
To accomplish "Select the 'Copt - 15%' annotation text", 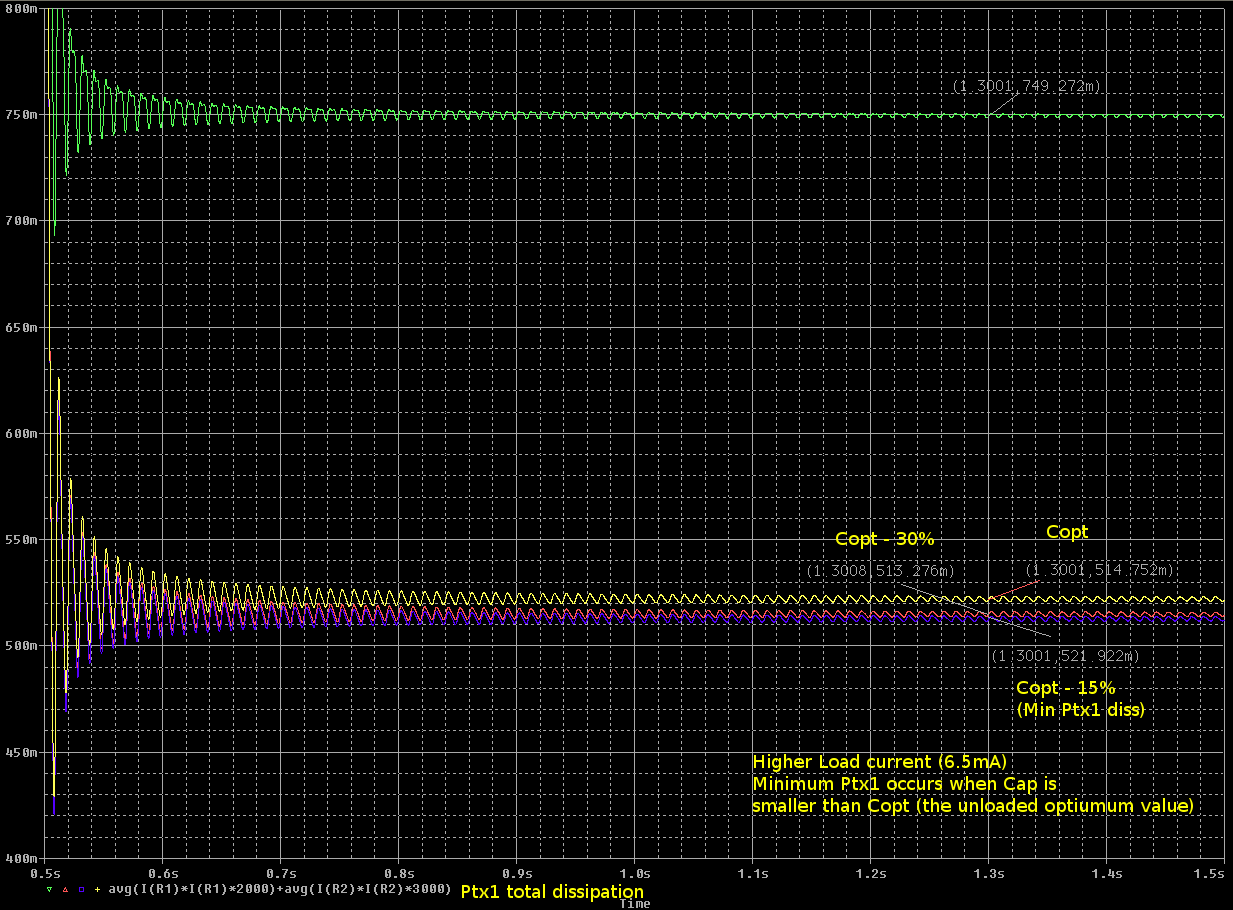I will [x=1065, y=688].
